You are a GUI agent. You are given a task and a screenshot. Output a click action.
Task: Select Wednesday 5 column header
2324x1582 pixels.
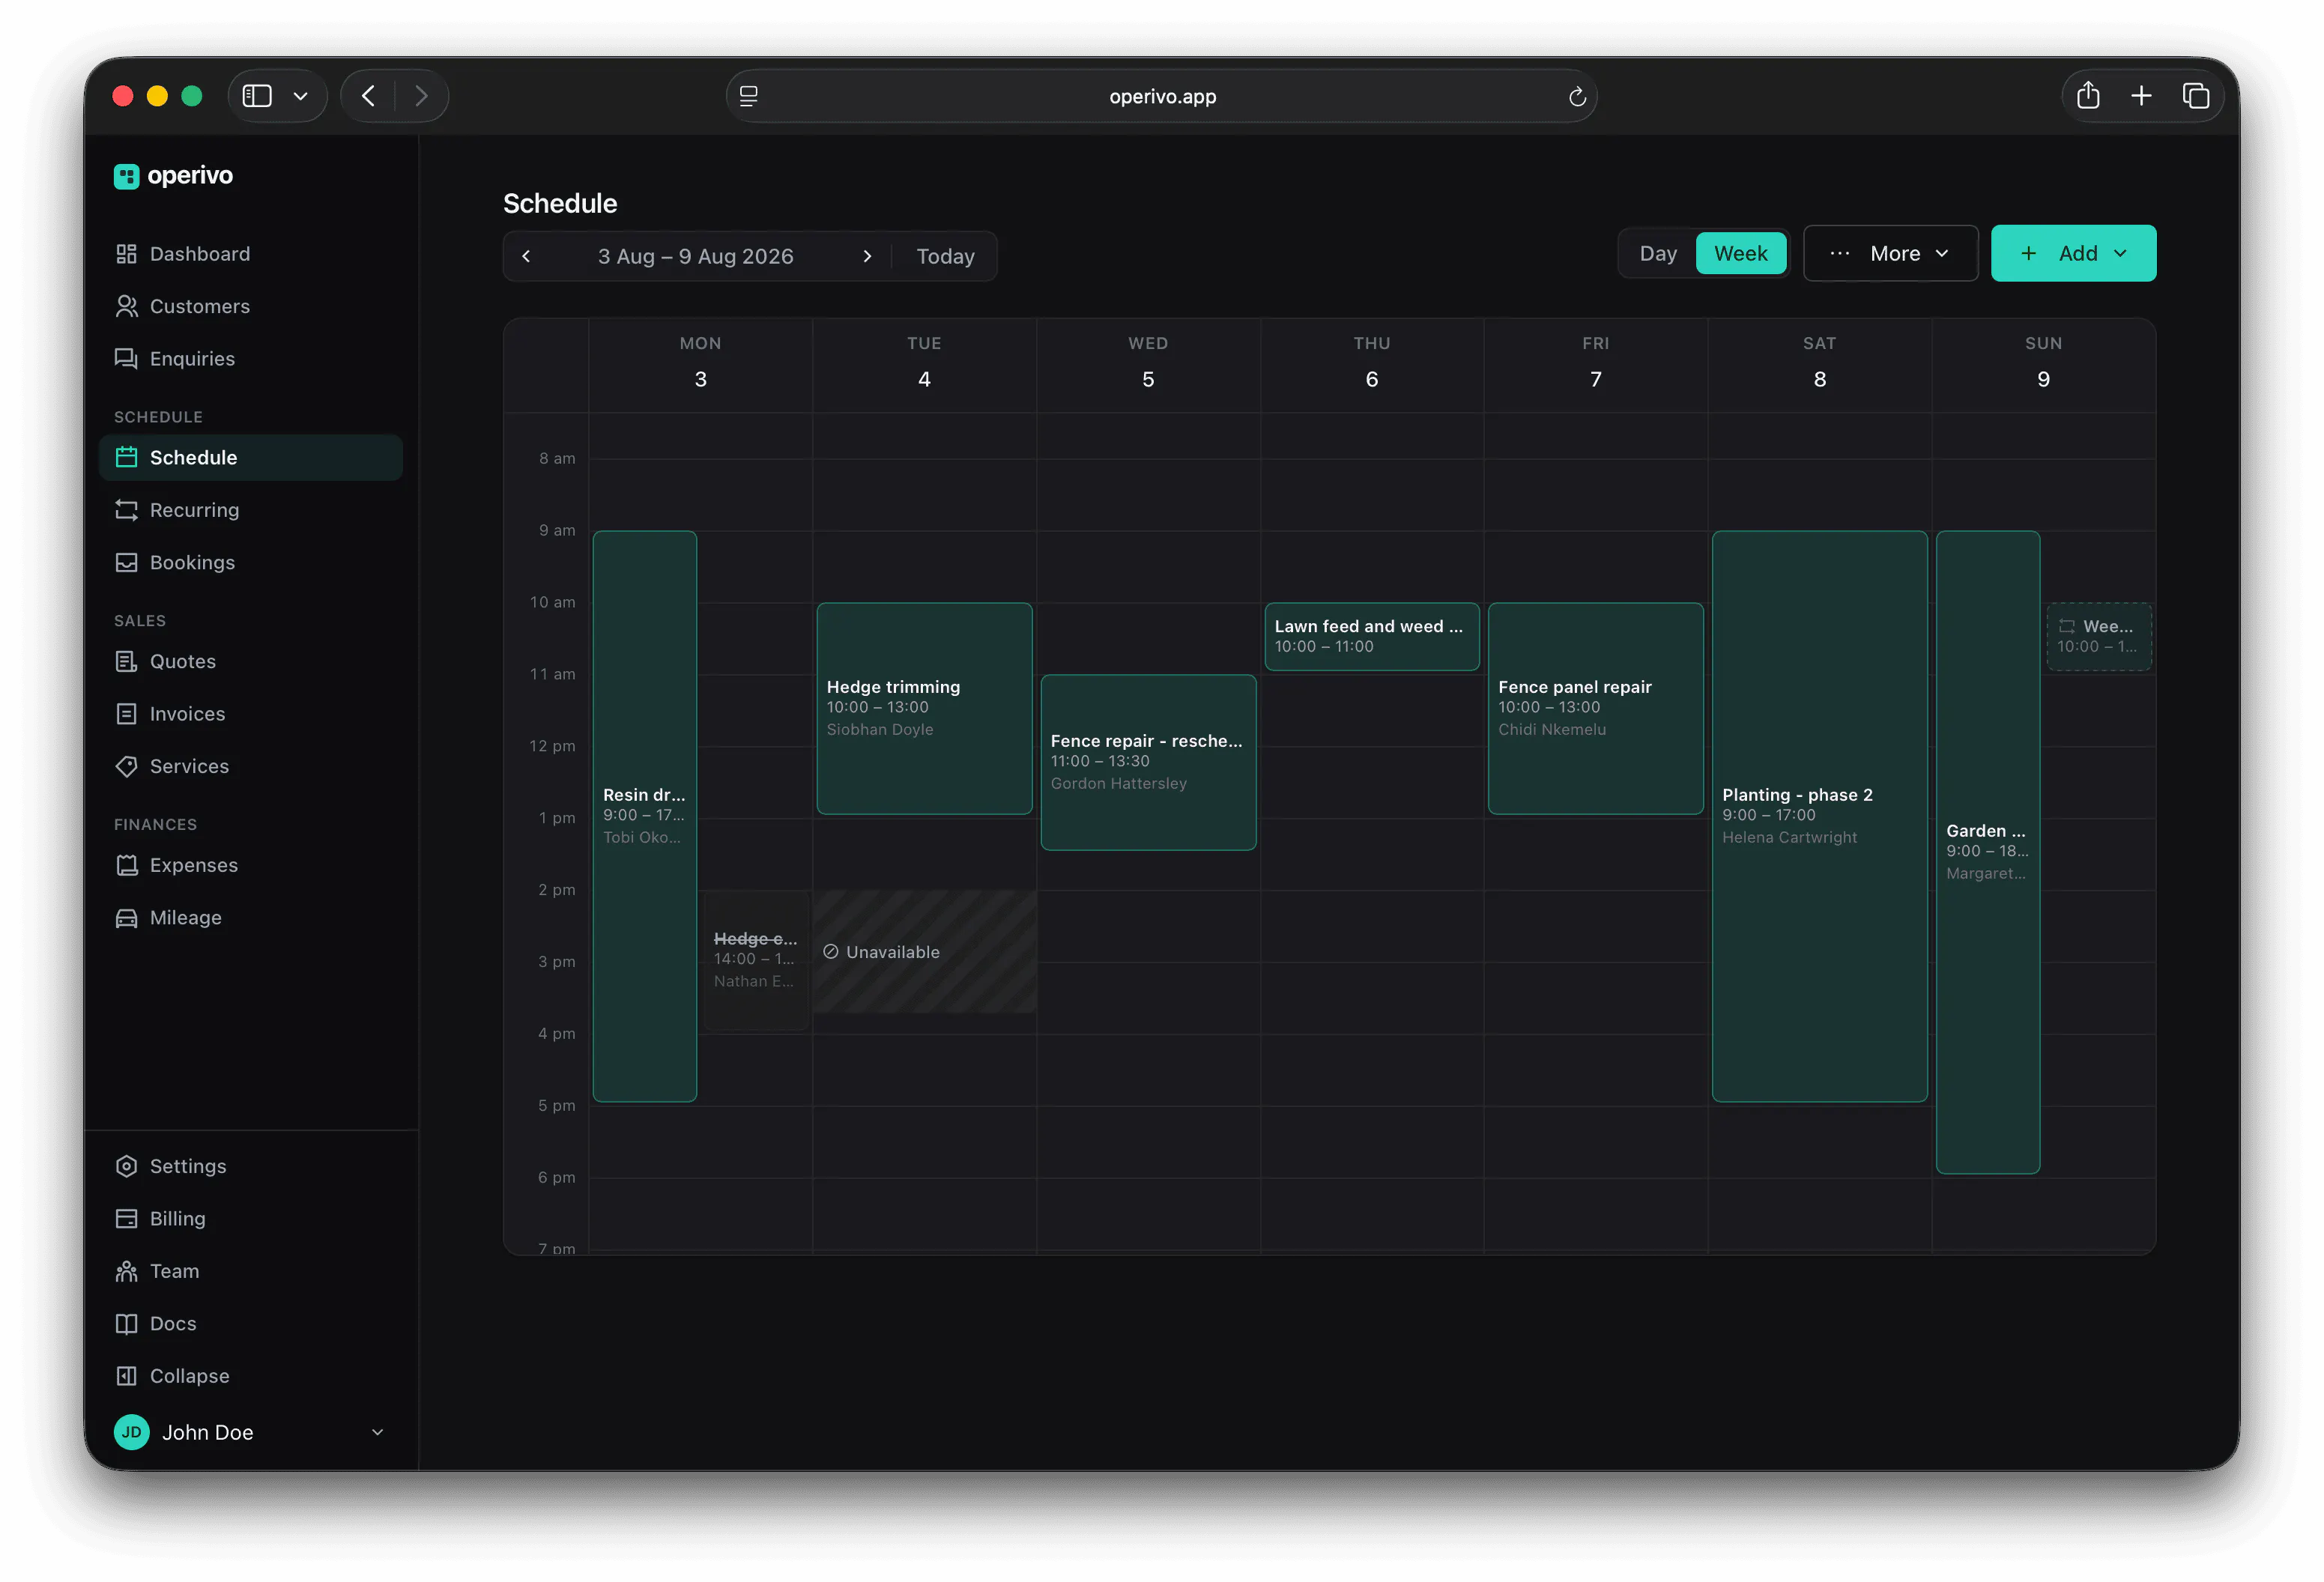point(1148,364)
